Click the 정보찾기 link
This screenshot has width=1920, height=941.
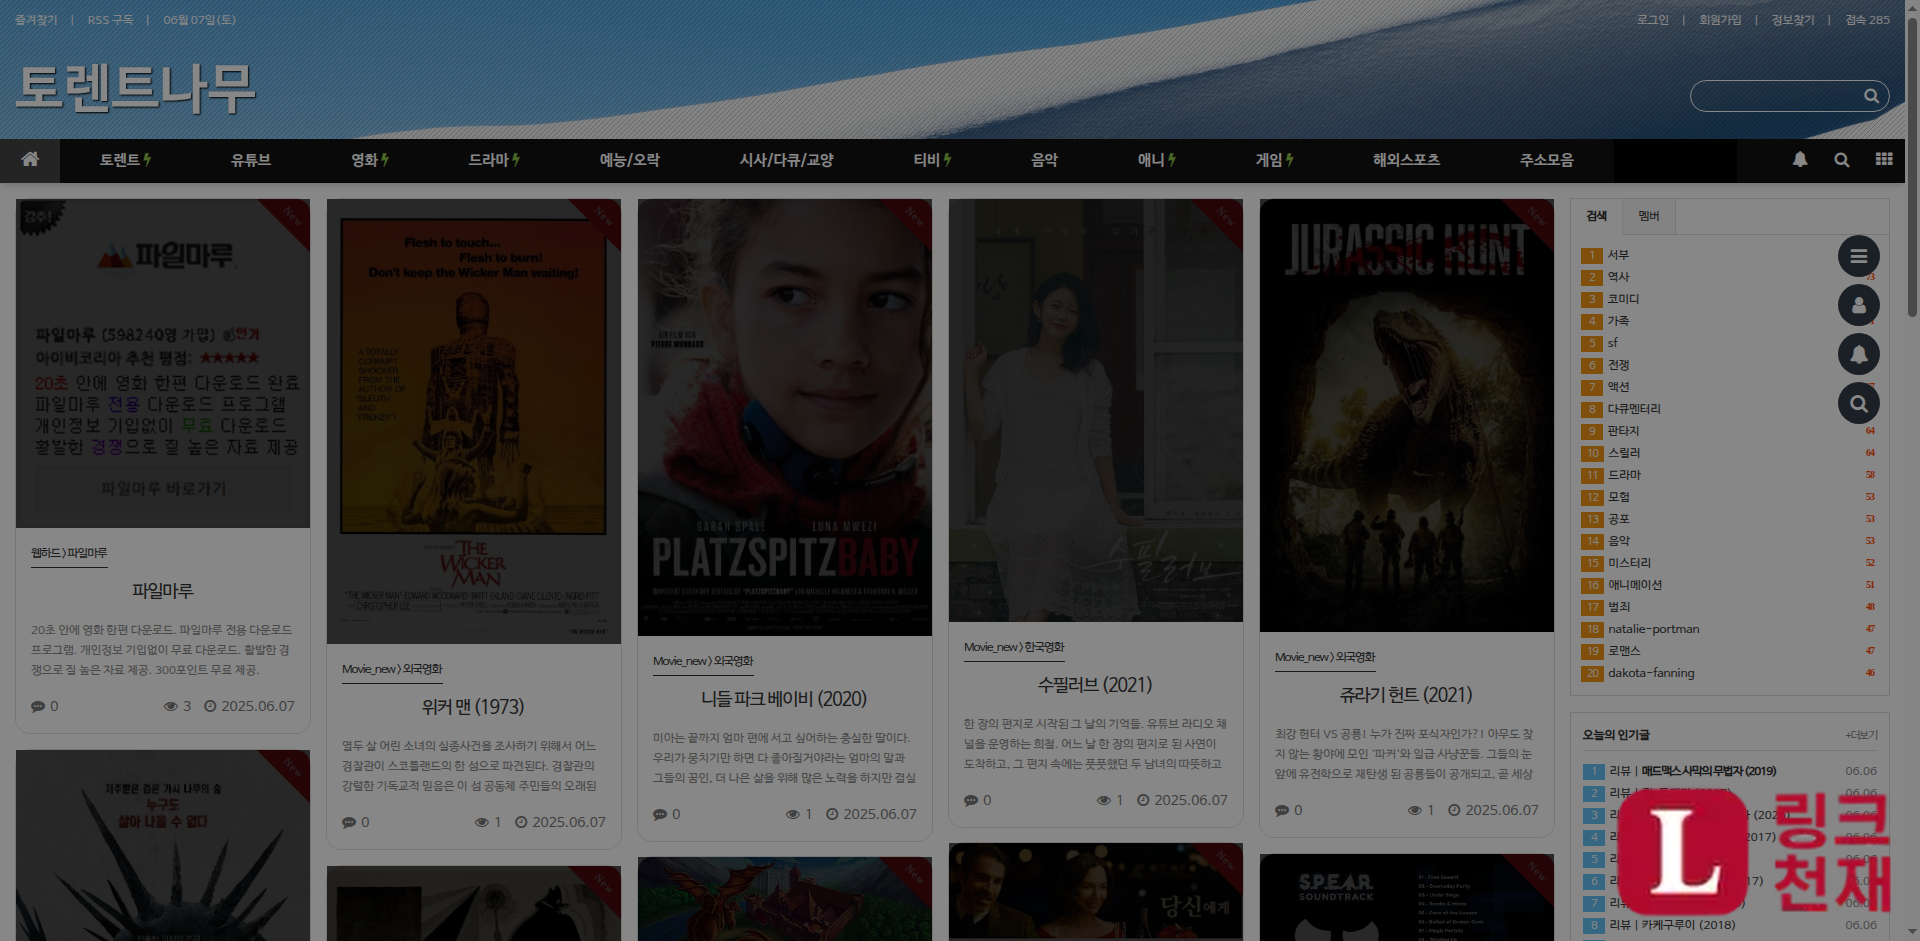pos(1793,20)
